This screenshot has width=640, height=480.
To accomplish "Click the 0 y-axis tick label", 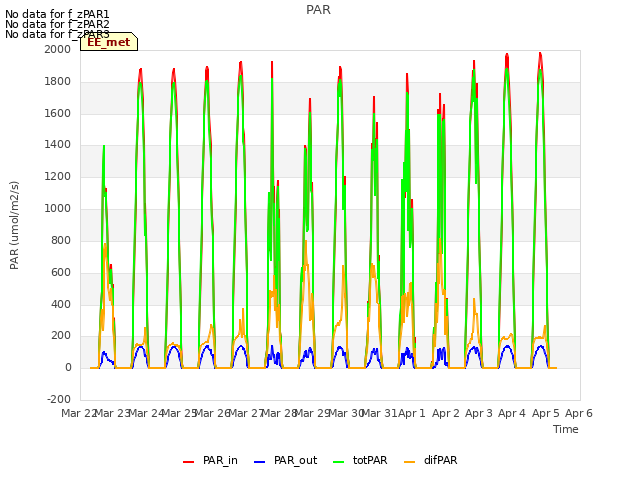I will tap(68, 367).
